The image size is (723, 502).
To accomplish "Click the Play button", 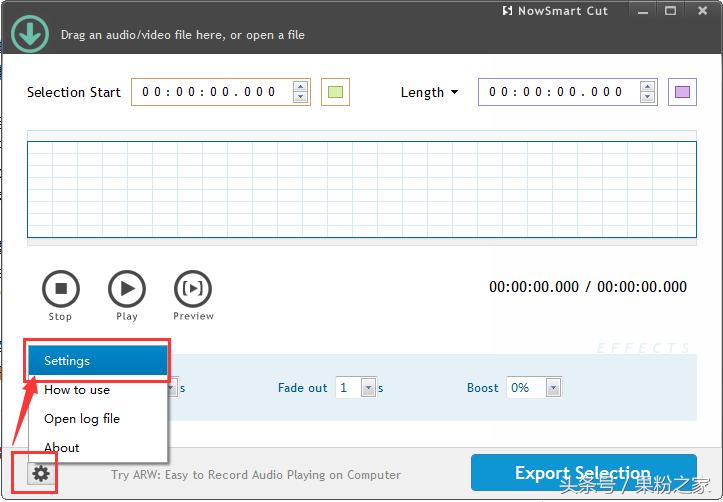I will [127, 289].
